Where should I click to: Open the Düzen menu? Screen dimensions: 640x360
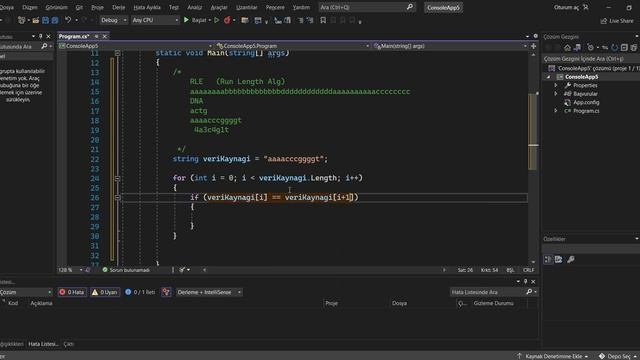29,7
